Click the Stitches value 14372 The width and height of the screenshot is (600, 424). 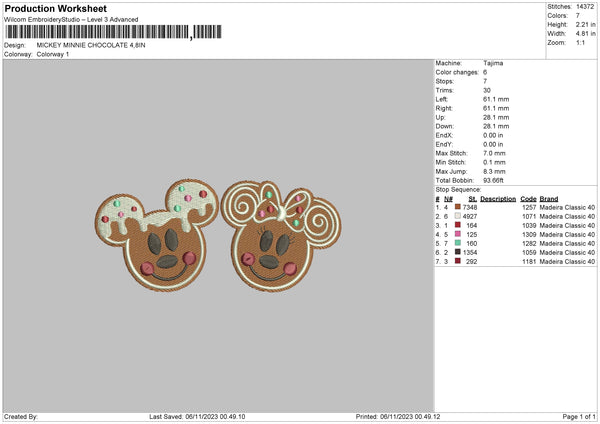[x=585, y=7]
